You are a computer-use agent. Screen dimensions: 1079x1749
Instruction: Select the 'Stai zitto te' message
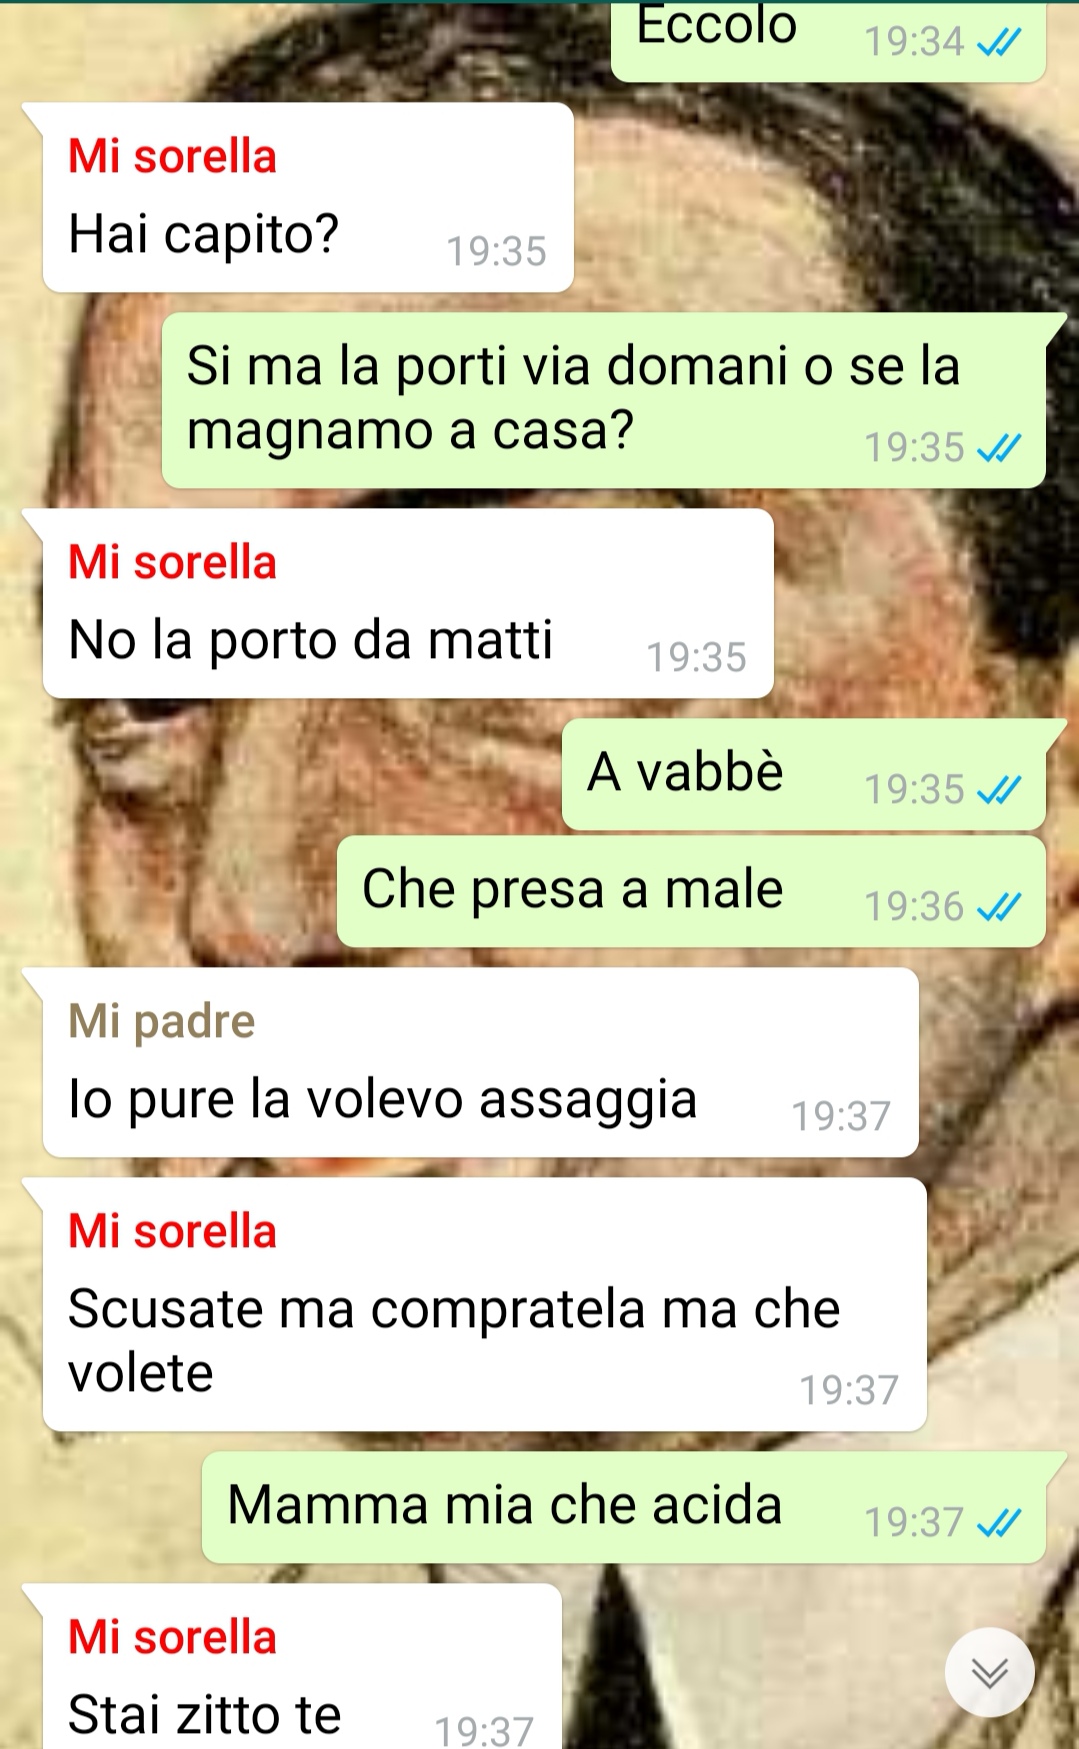[302, 1668]
